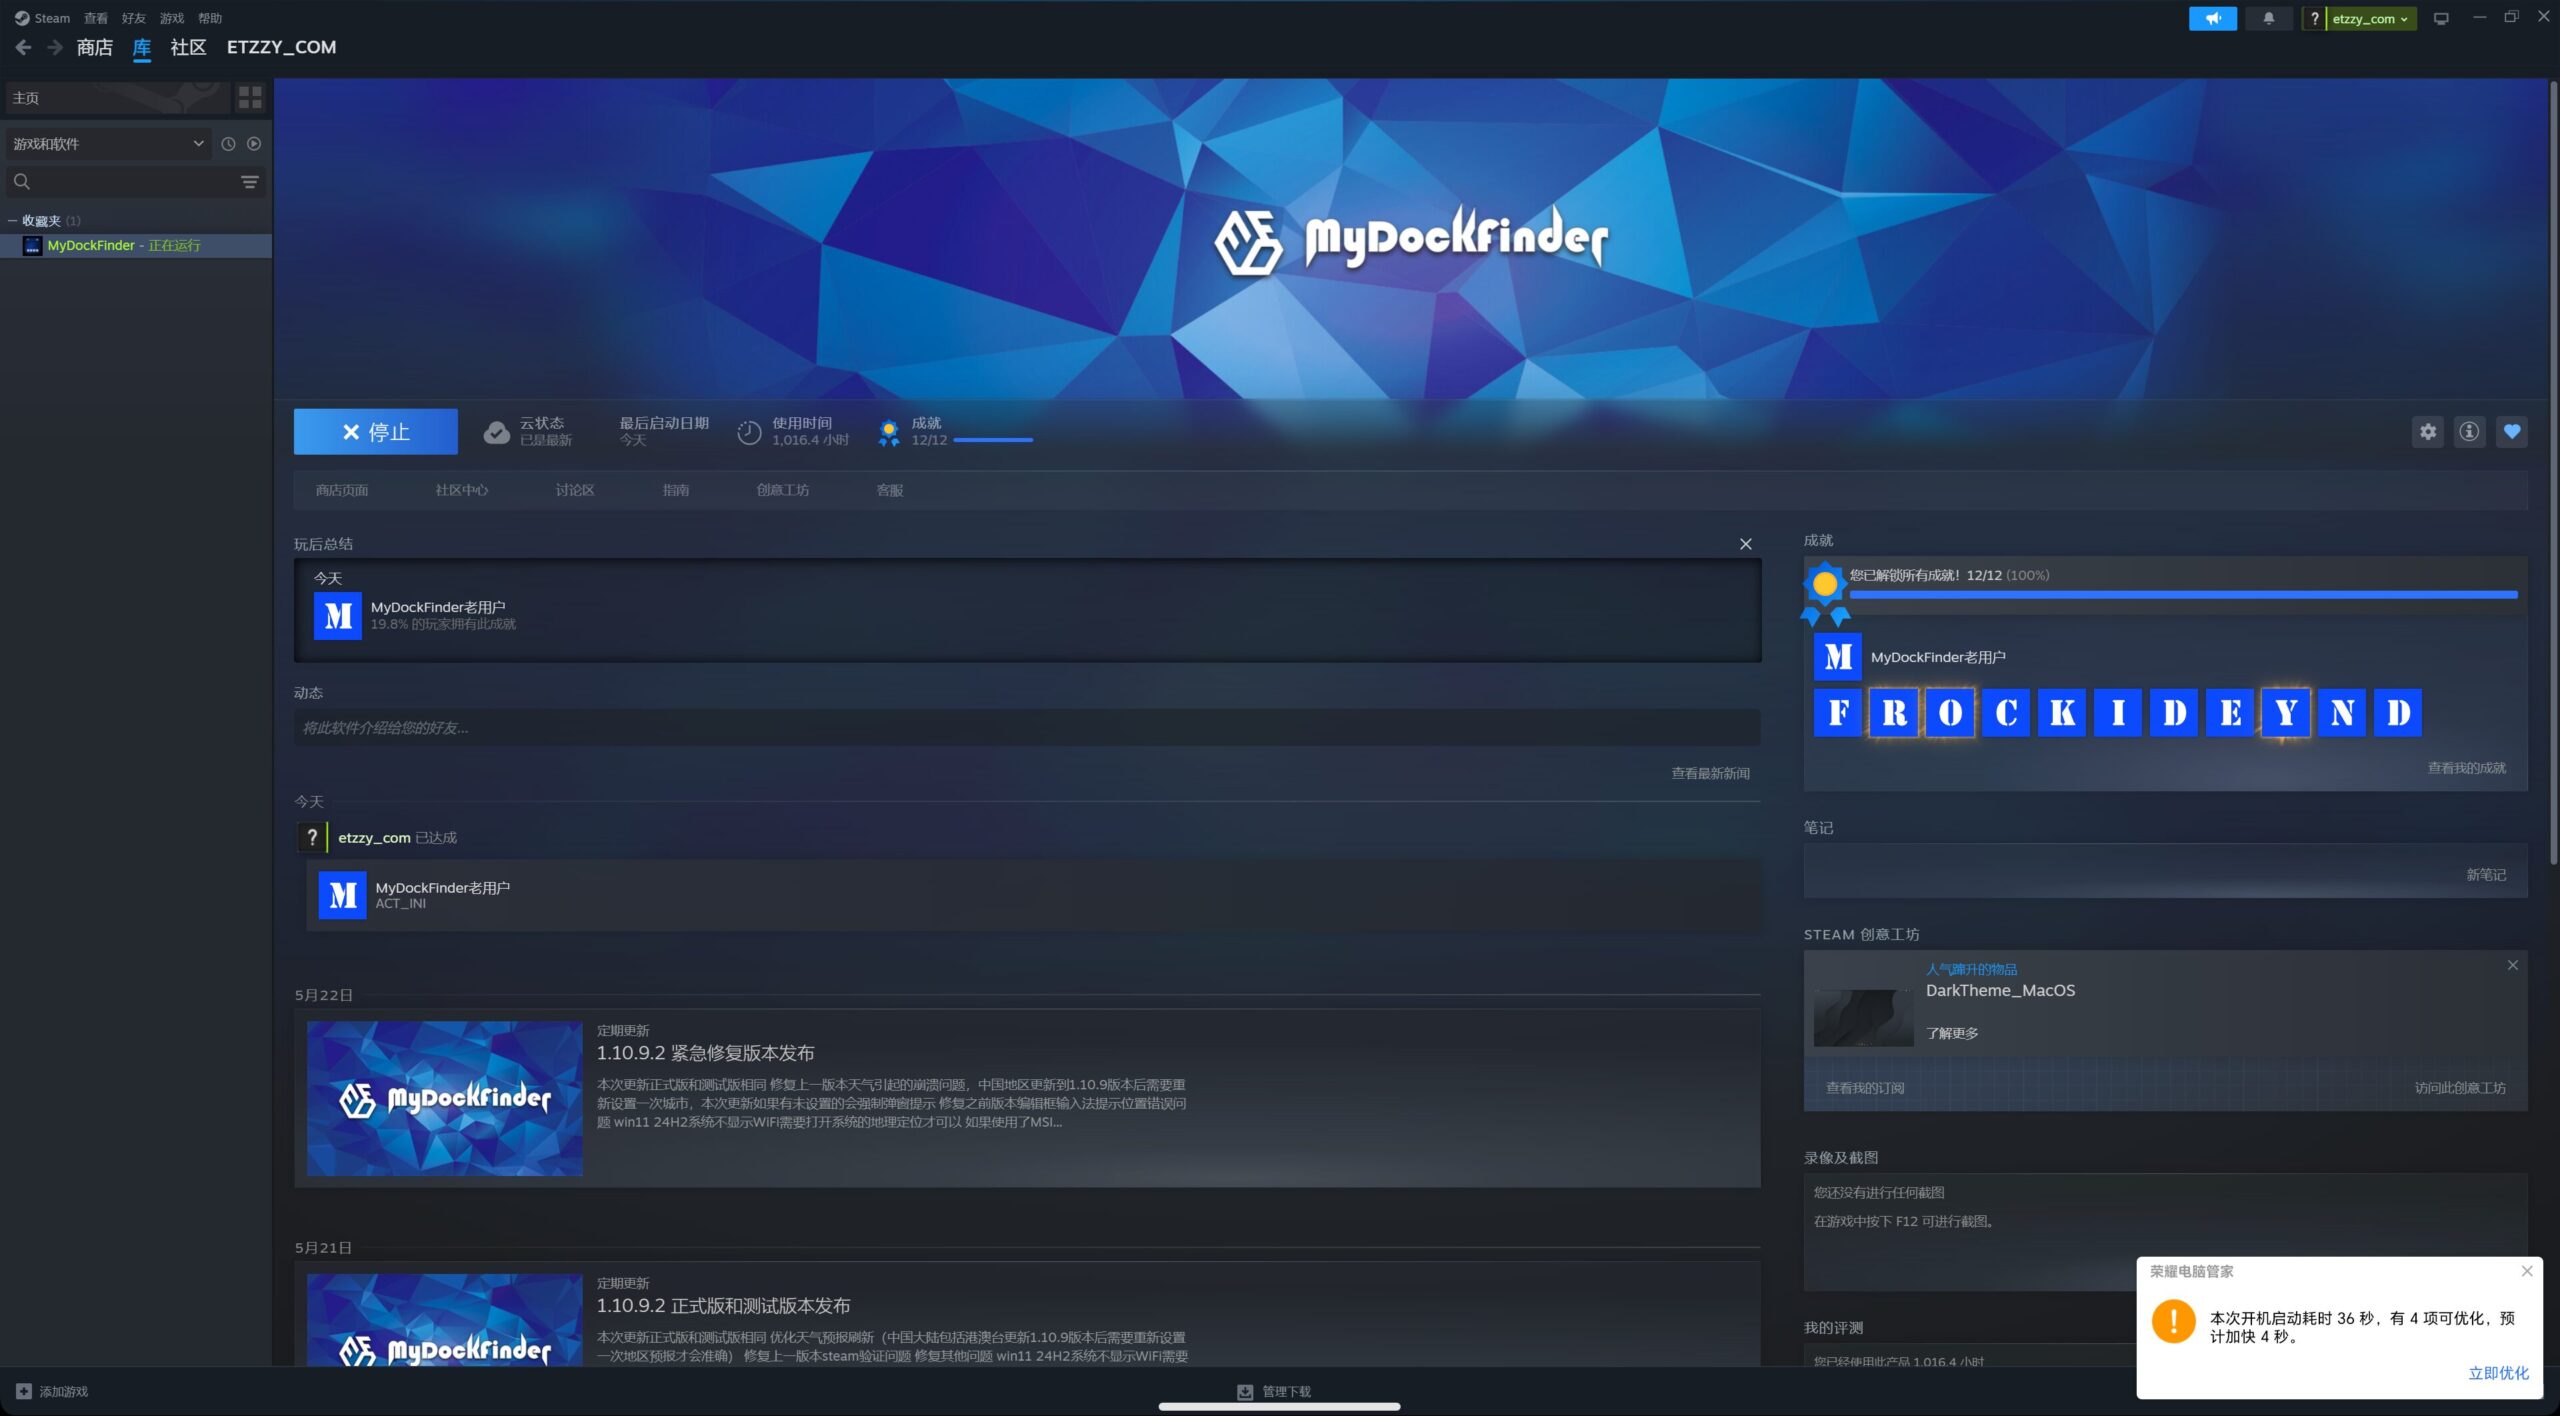This screenshot has width=2560, height=1416.
Task: Click the I achievement badge
Action: click(x=2118, y=712)
